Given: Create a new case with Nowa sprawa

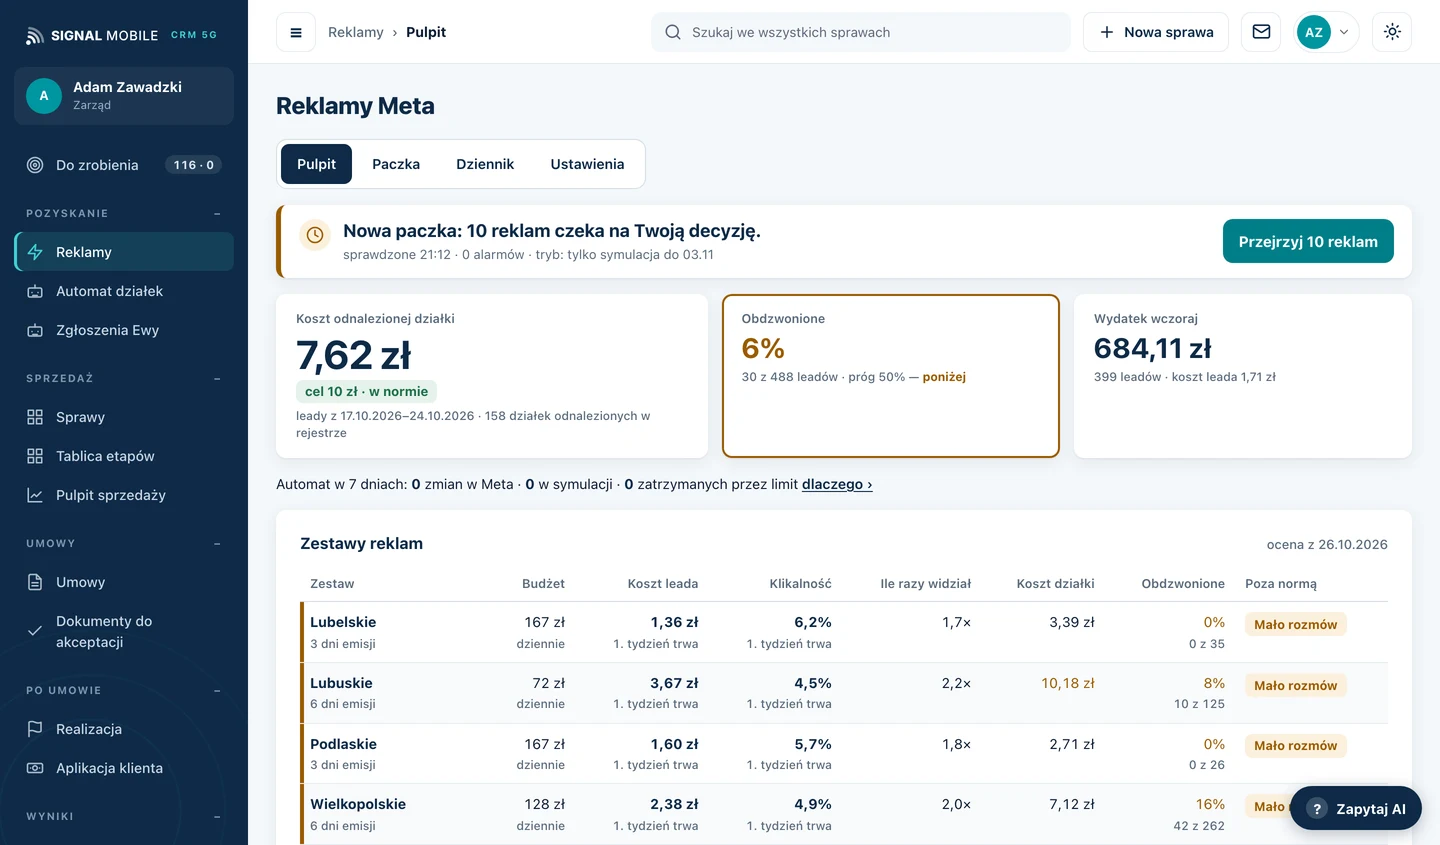Looking at the screenshot, I should pos(1157,32).
